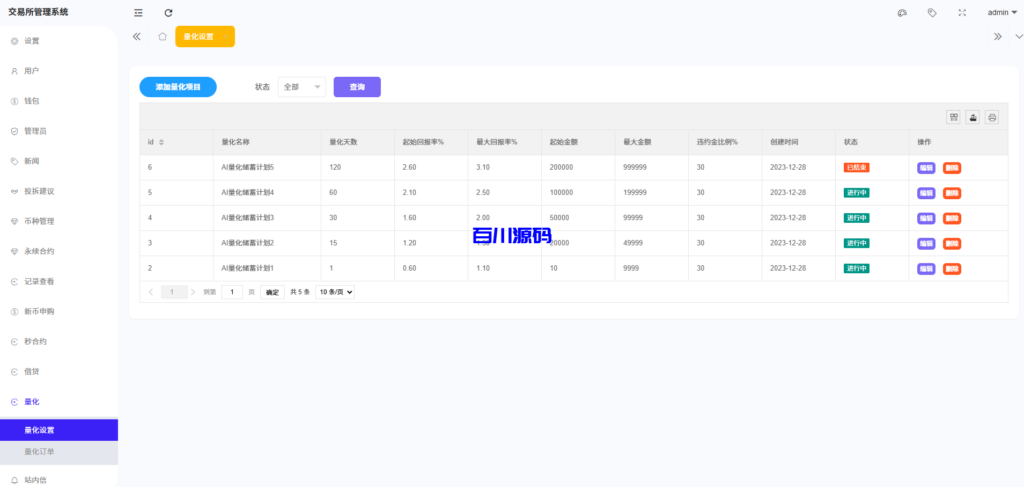Viewport: 1024px width, 487px height.
Task: Open the theme palette icon
Action: tap(903, 12)
